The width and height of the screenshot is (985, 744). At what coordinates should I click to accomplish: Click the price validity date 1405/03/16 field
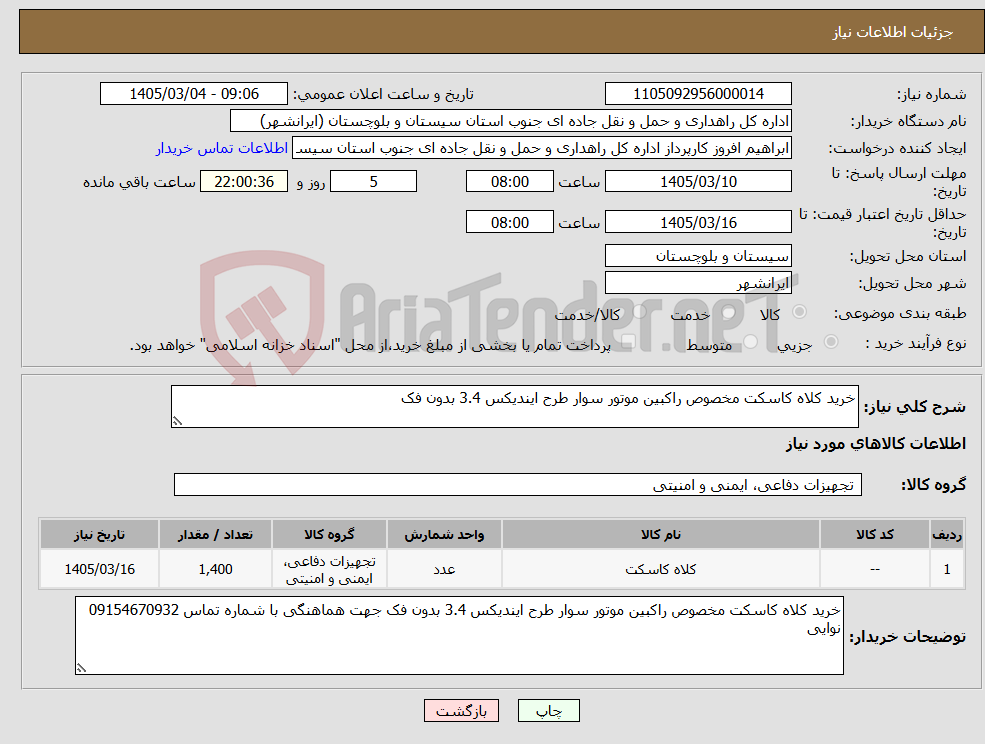pyautogui.click(x=698, y=222)
